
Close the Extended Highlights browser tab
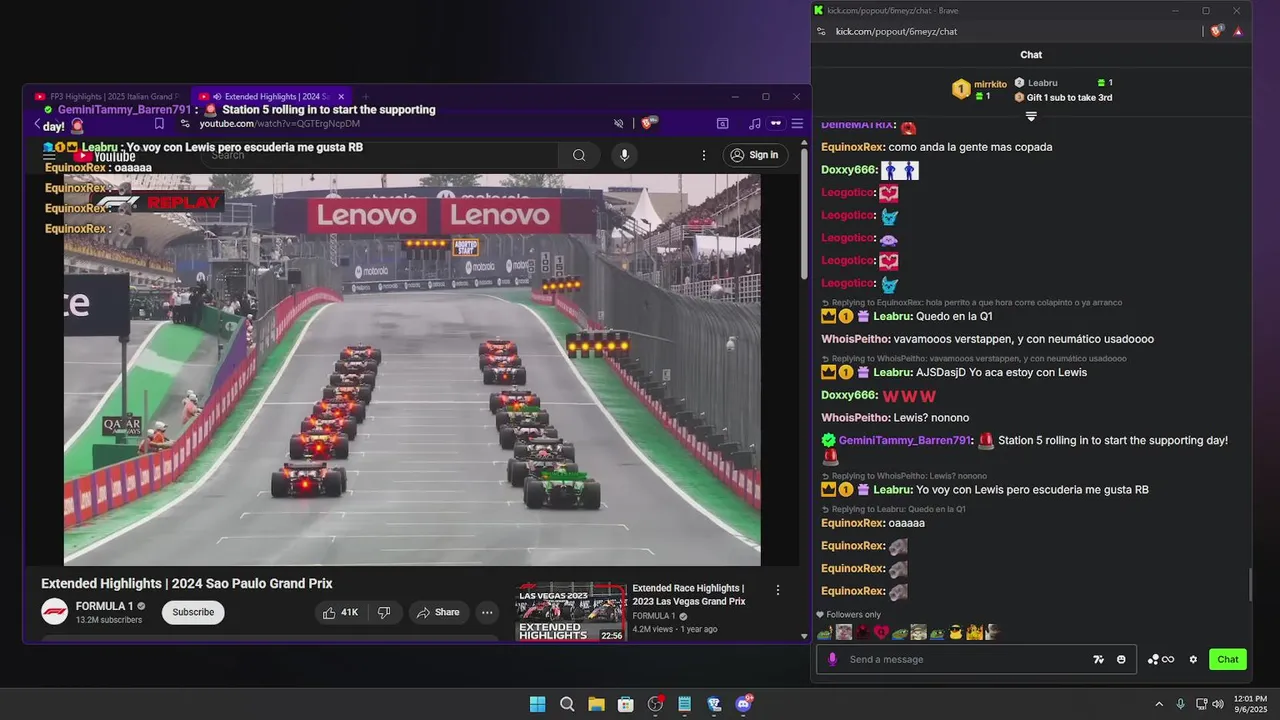click(x=341, y=97)
